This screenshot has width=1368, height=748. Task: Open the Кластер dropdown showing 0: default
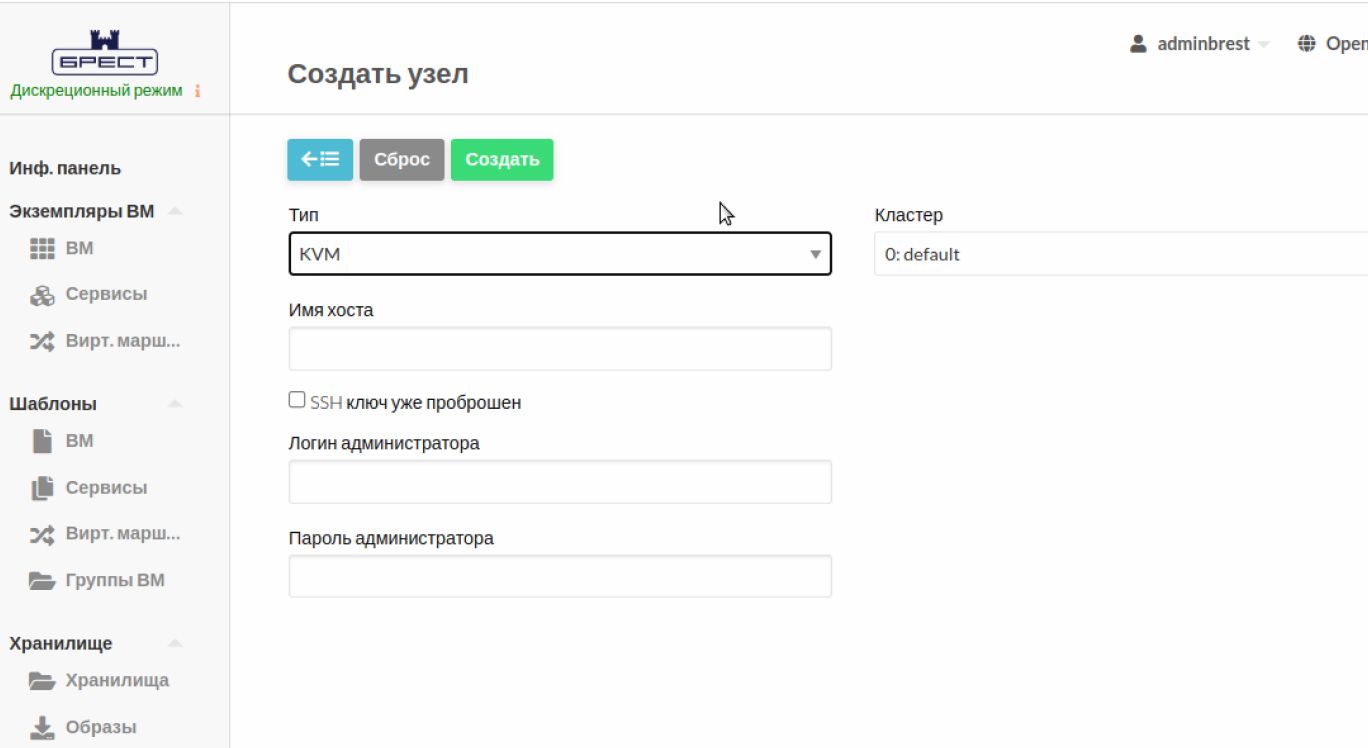[x=1120, y=254]
